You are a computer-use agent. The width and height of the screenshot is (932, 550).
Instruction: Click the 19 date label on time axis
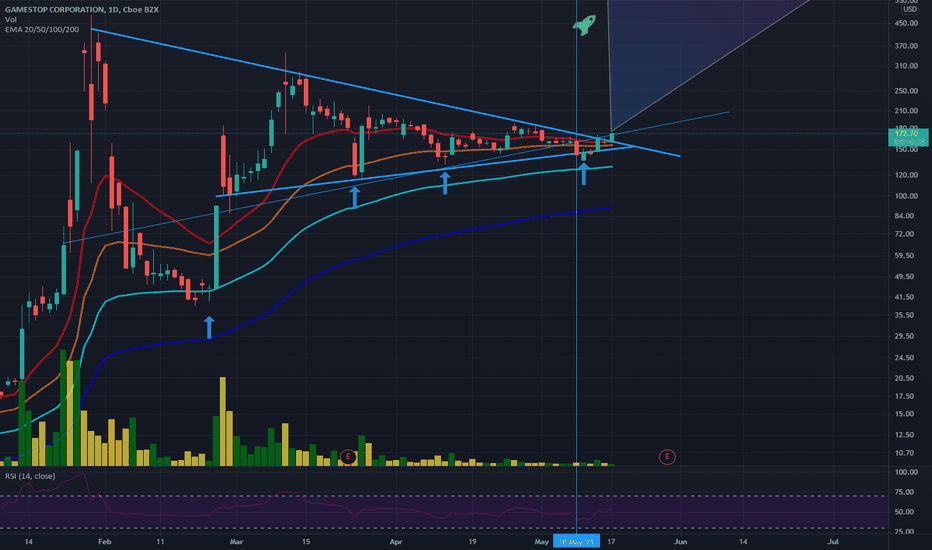tap(472, 542)
